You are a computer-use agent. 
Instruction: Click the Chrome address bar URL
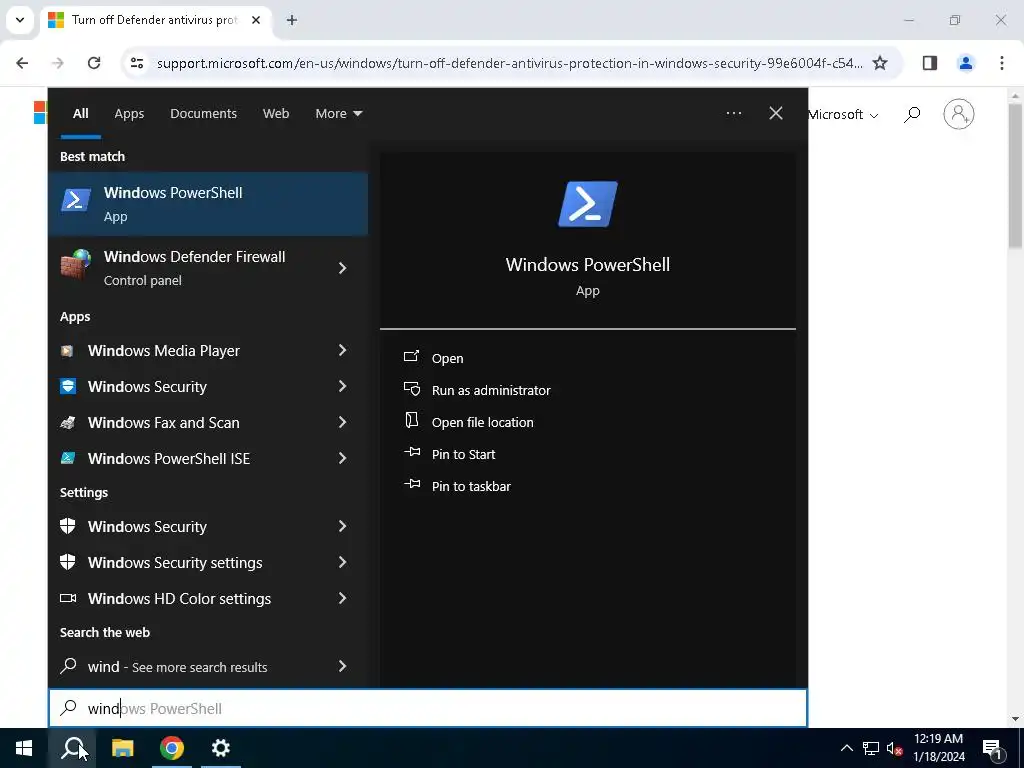click(x=509, y=63)
